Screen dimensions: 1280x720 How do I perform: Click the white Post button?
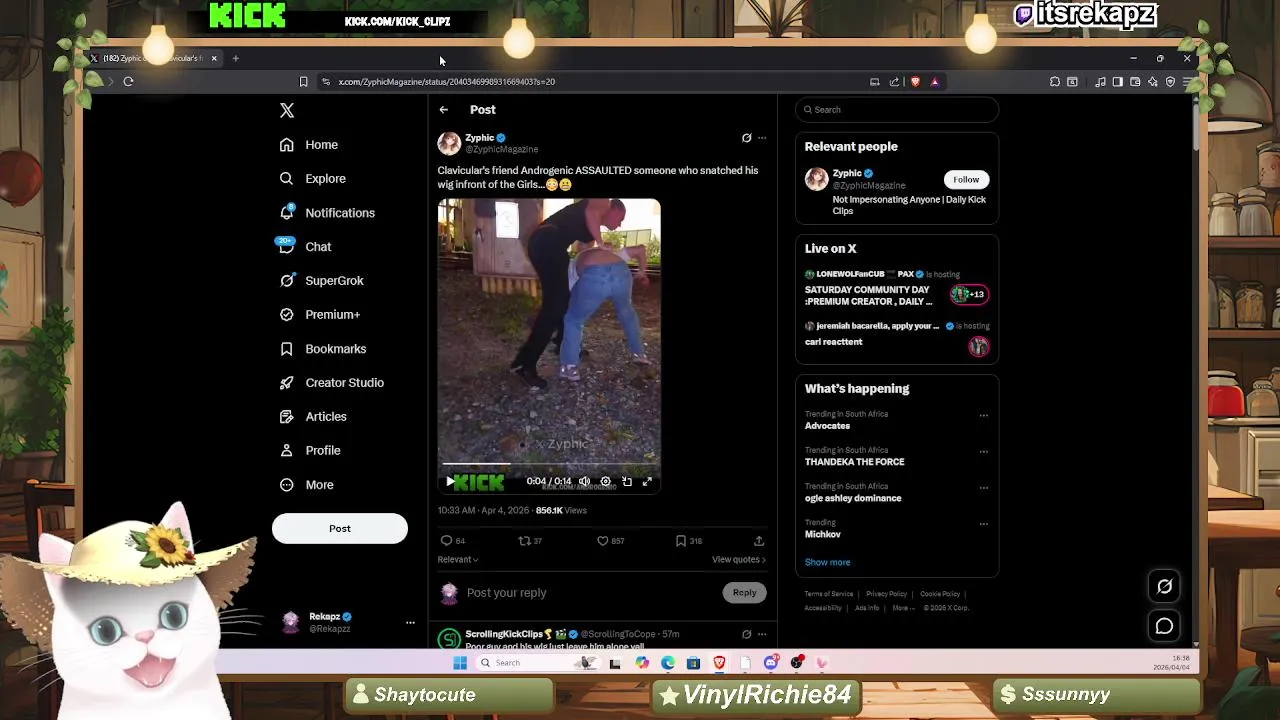pos(340,528)
